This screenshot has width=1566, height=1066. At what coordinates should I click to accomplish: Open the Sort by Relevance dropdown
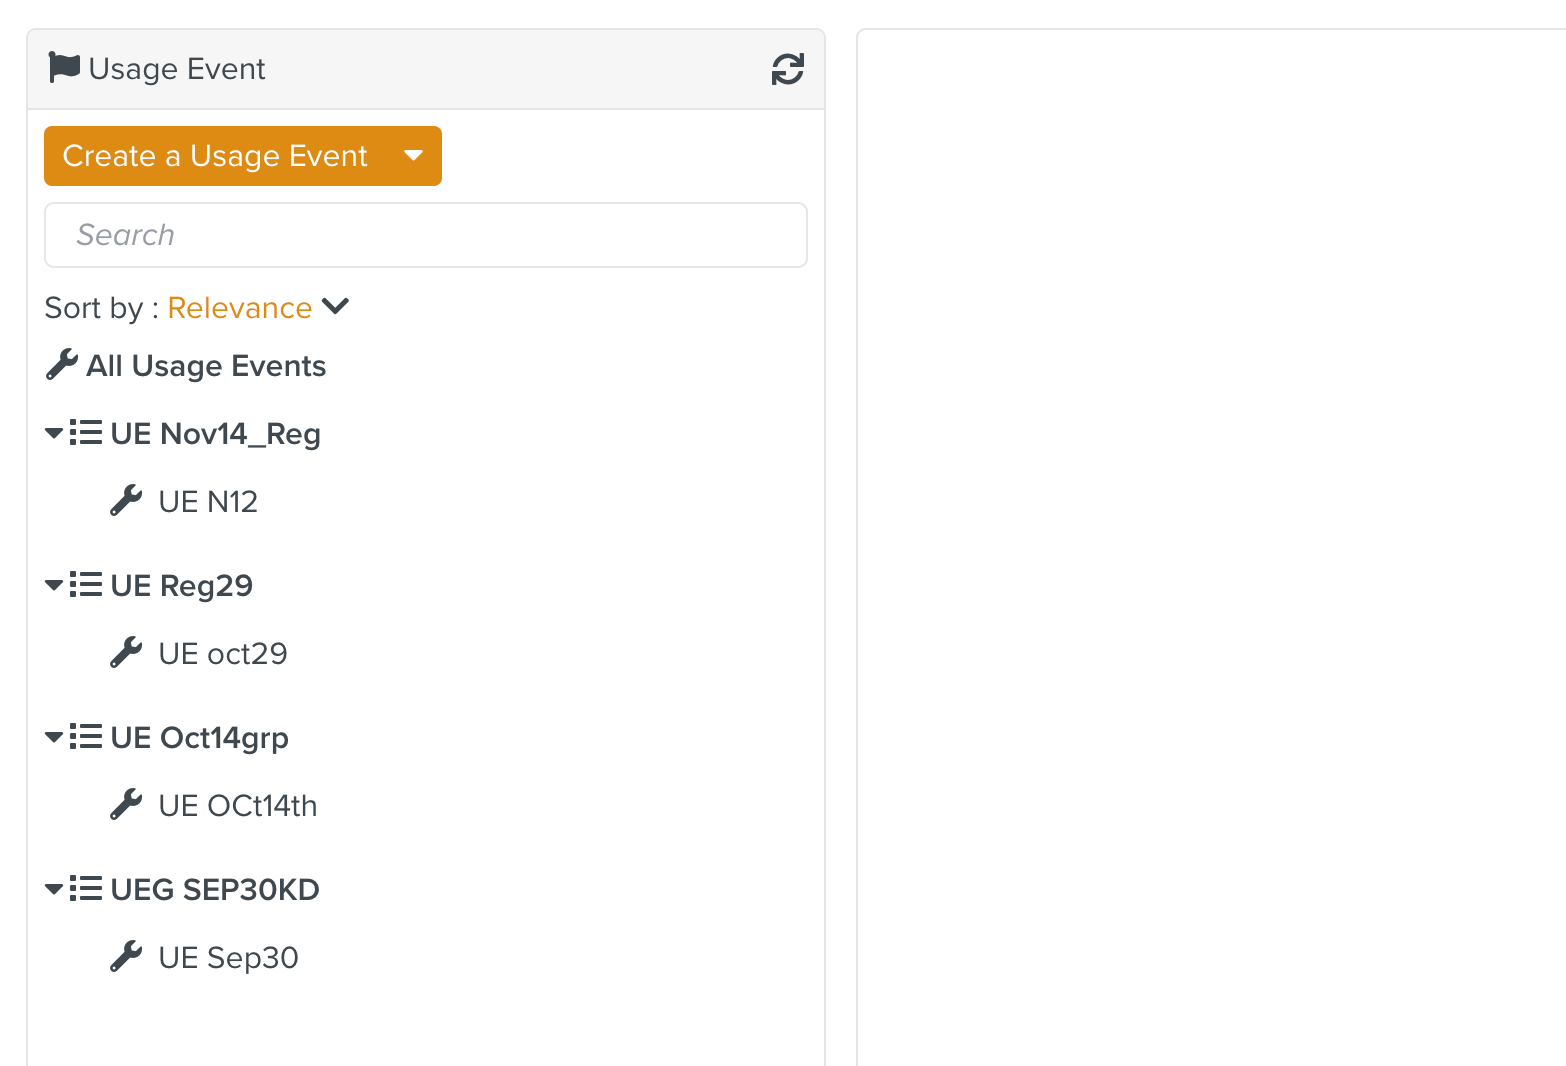coord(258,307)
